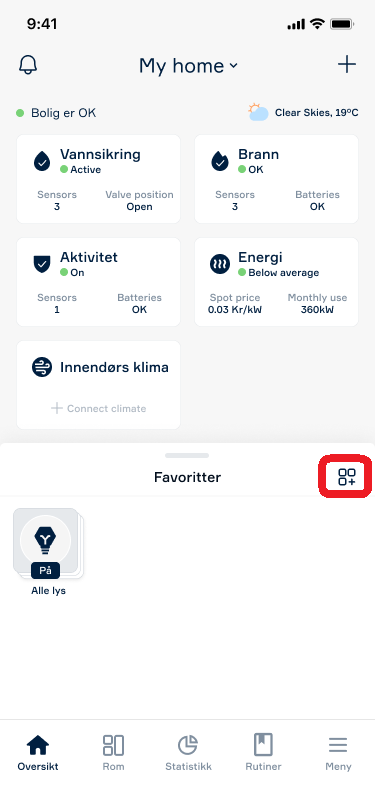Toggle the Alle lys light group
Viewport: 375px width, 812px height.
pyautogui.click(x=47, y=543)
